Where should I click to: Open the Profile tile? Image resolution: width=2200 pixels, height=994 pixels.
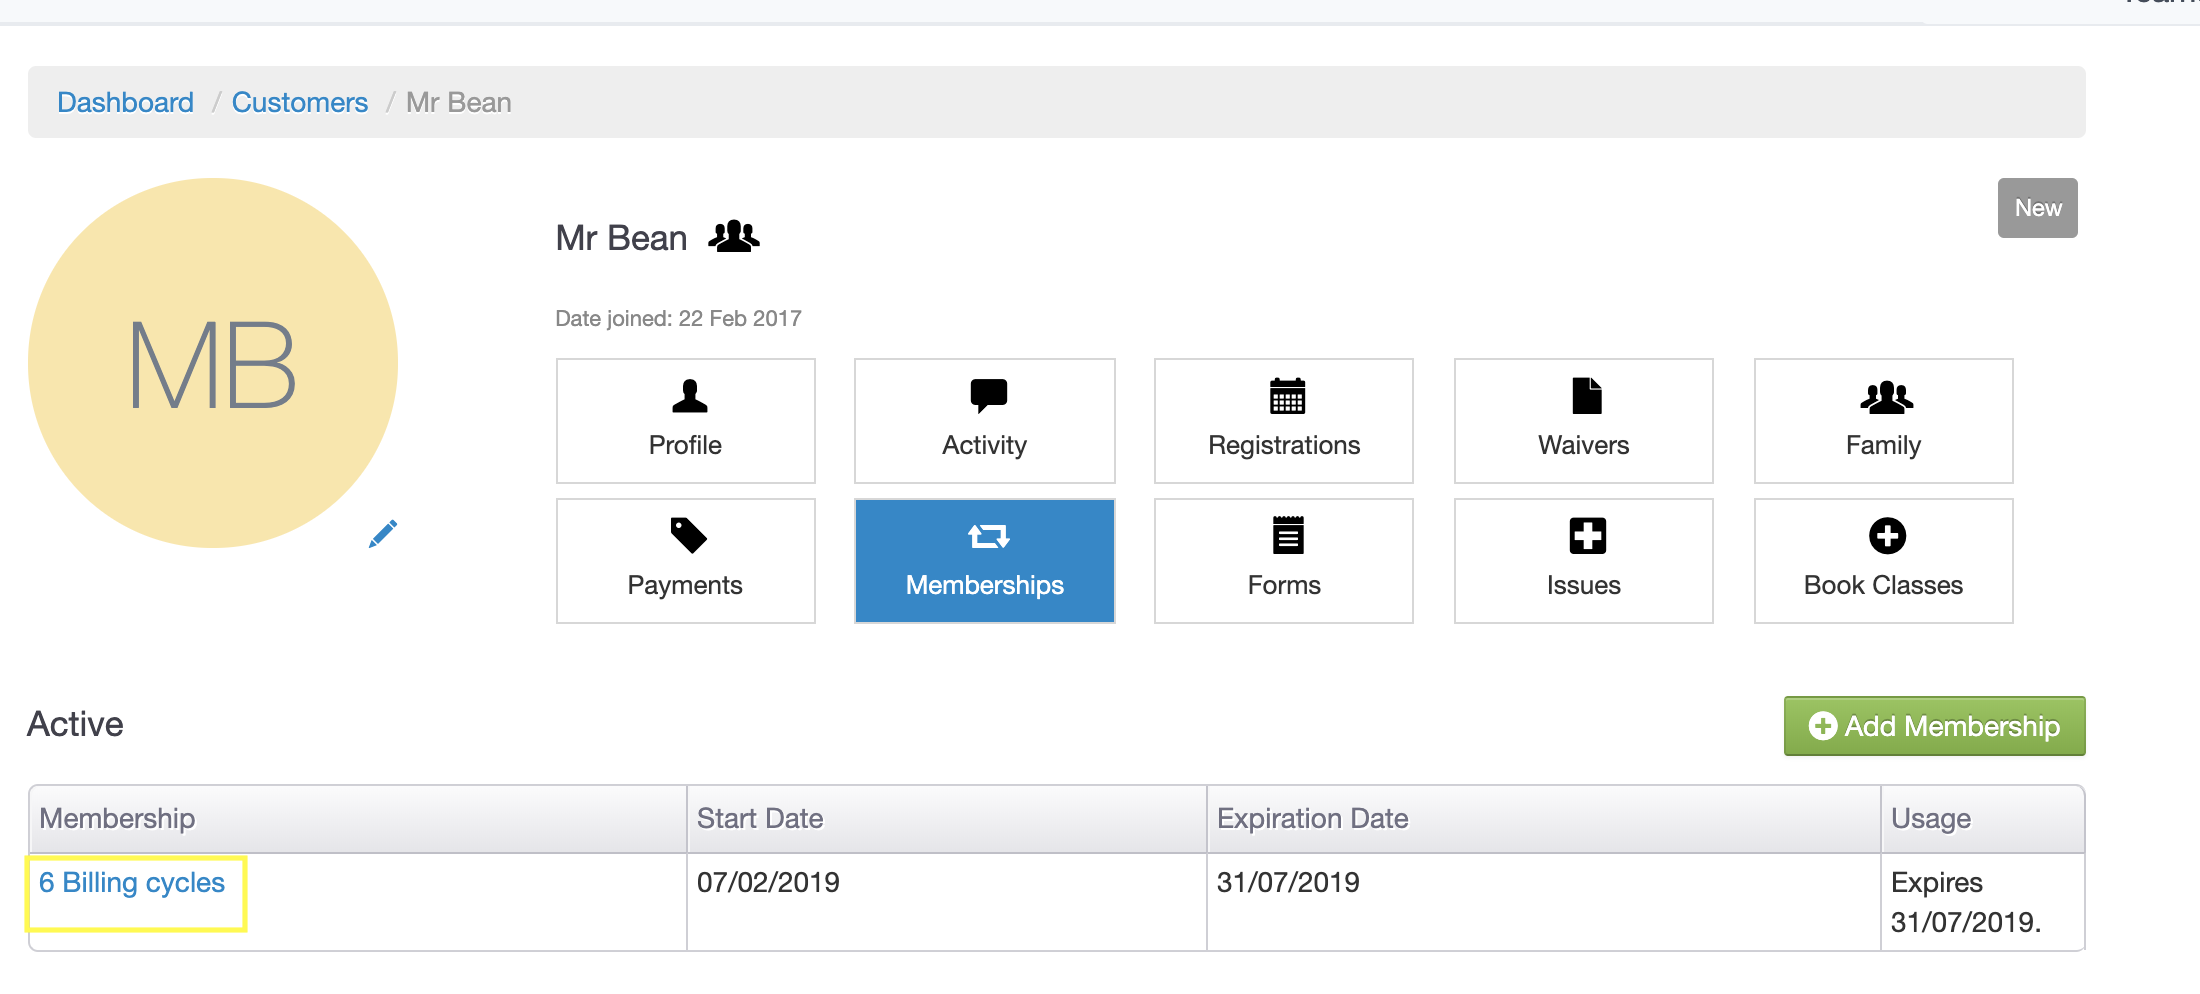point(685,421)
